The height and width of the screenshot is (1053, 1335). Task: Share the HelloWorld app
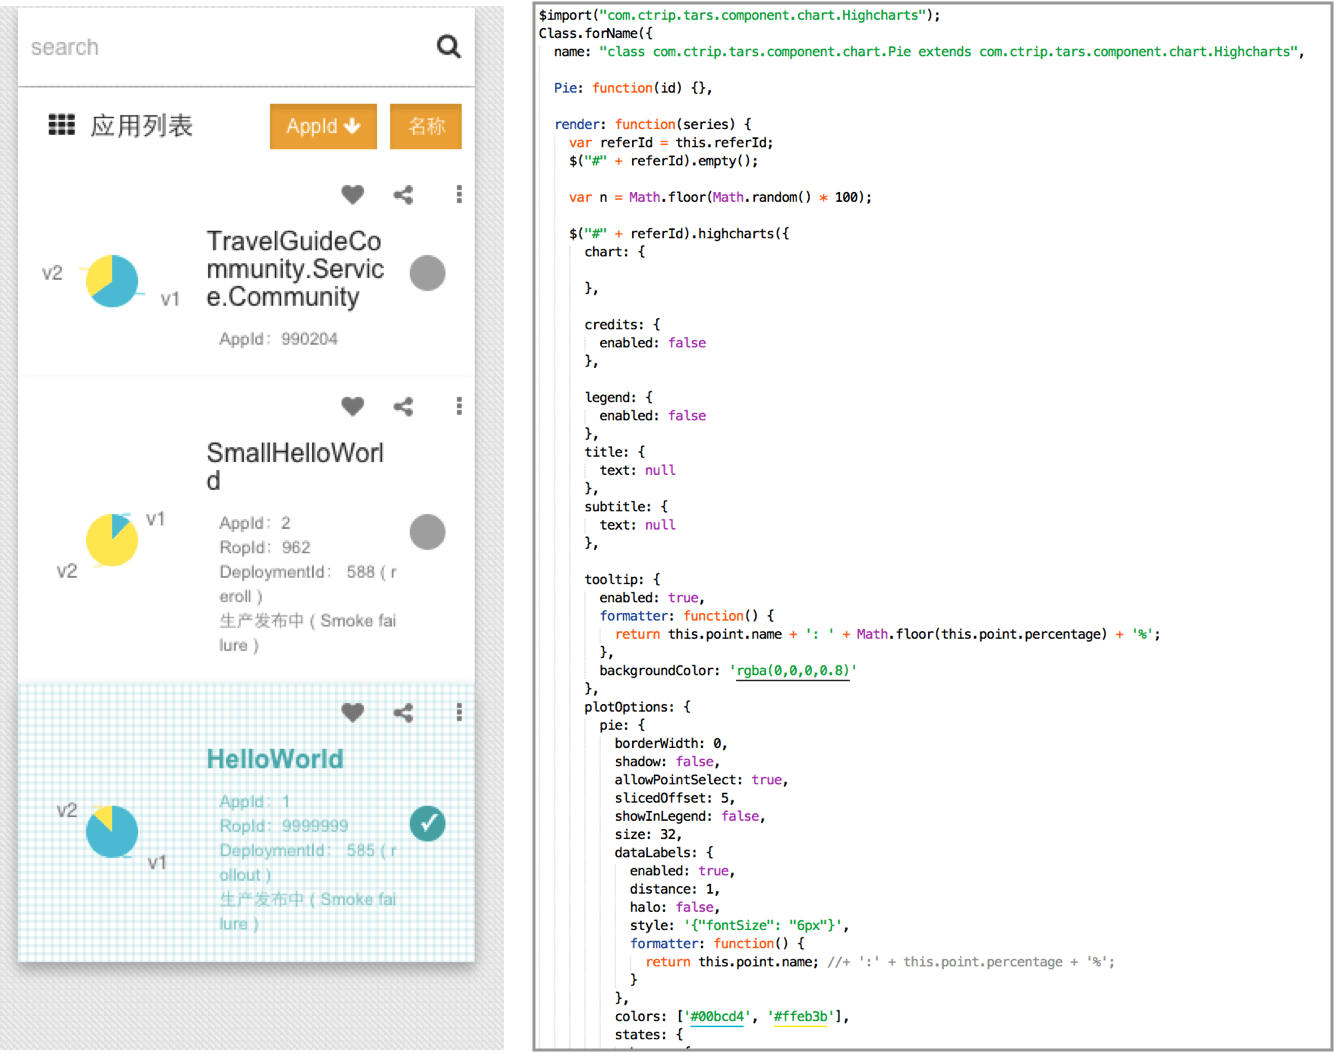click(403, 712)
